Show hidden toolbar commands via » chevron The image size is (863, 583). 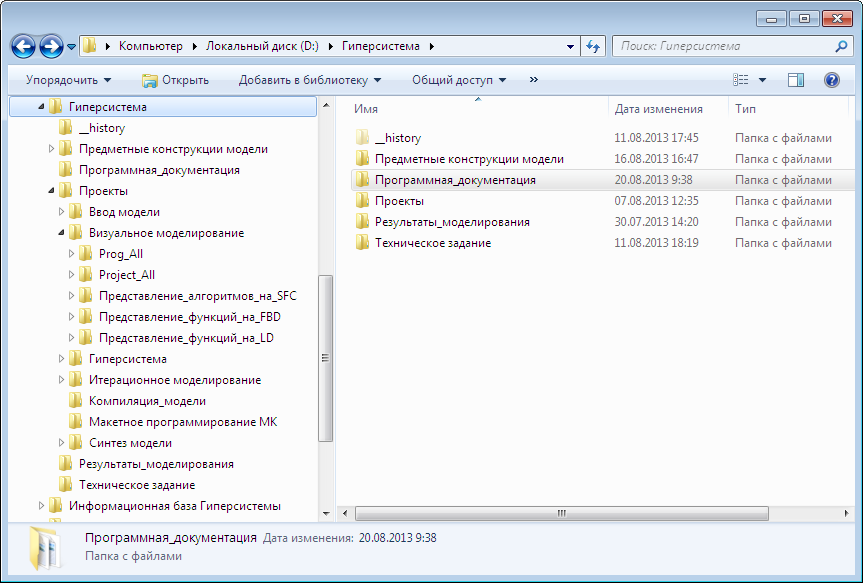coord(533,80)
